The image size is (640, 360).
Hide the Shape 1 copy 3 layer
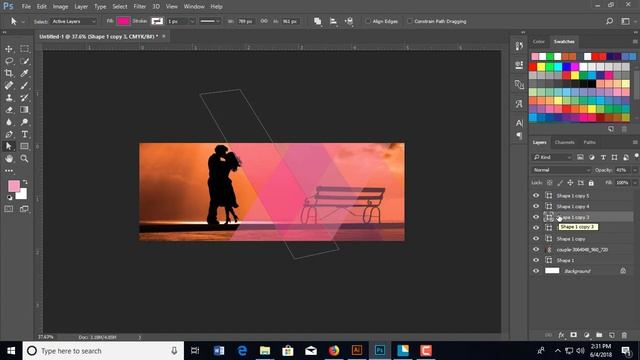(536, 217)
